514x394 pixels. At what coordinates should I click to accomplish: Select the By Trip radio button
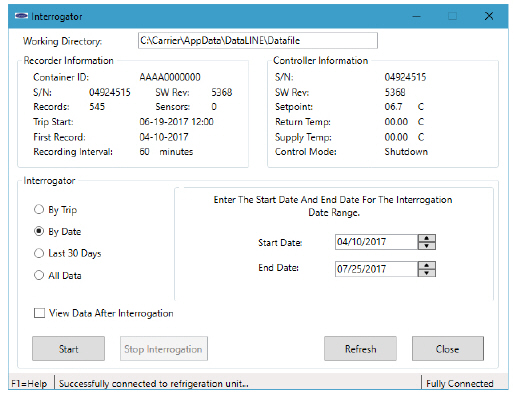pos(39,209)
